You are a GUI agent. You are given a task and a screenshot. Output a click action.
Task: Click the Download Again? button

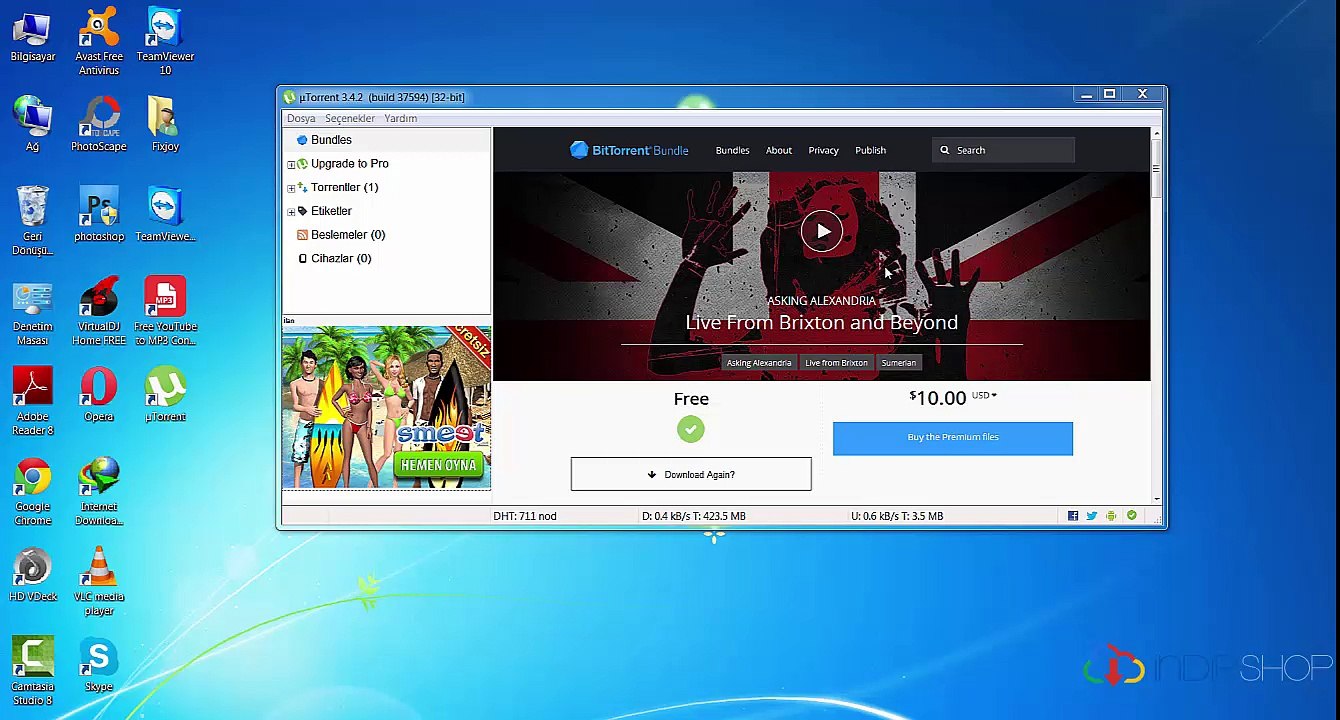click(691, 474)
